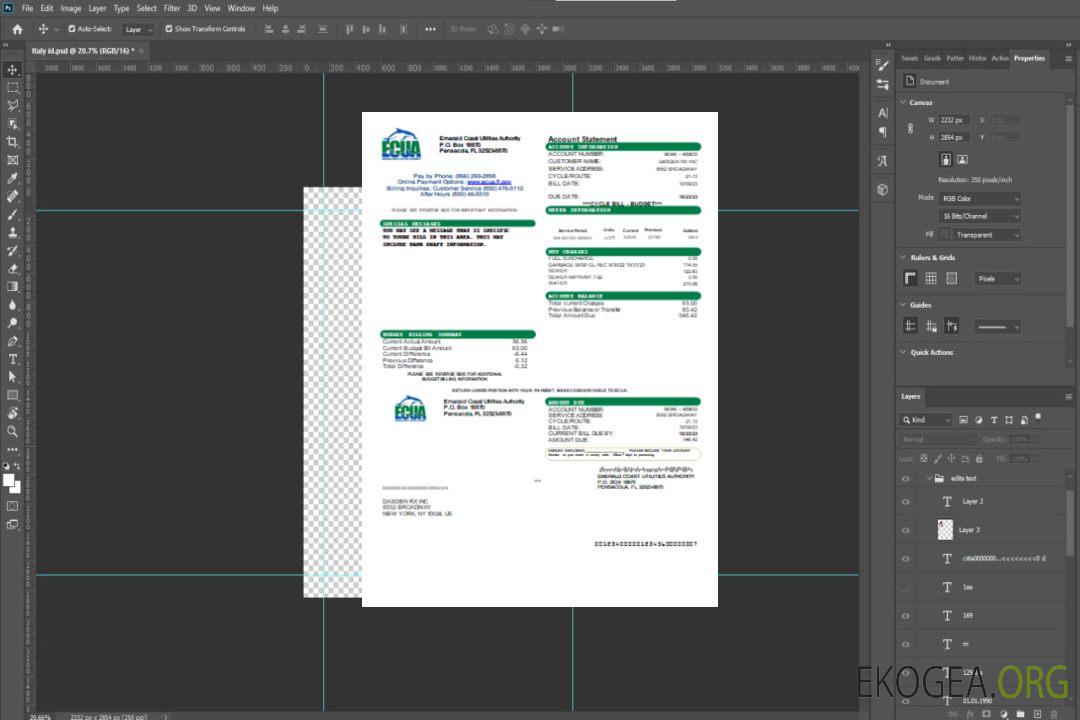The height and width of the screenshot is (720, 1080).
Task: Activate the Rectangular Marquee tool
Action: [13, 87]
